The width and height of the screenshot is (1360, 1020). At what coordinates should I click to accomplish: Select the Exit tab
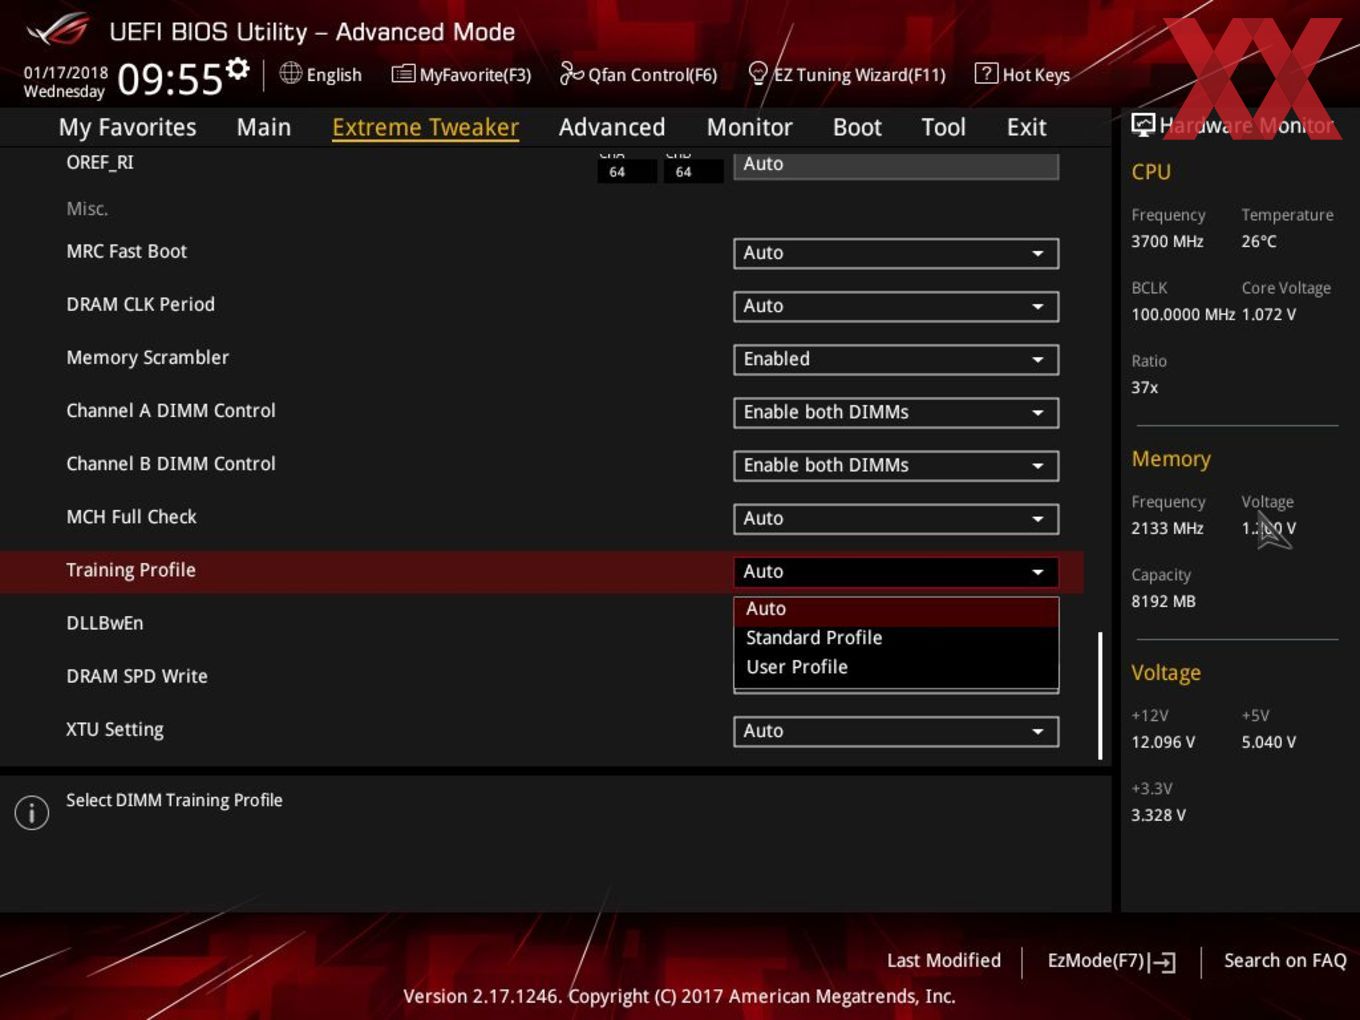click(1026, 127)
